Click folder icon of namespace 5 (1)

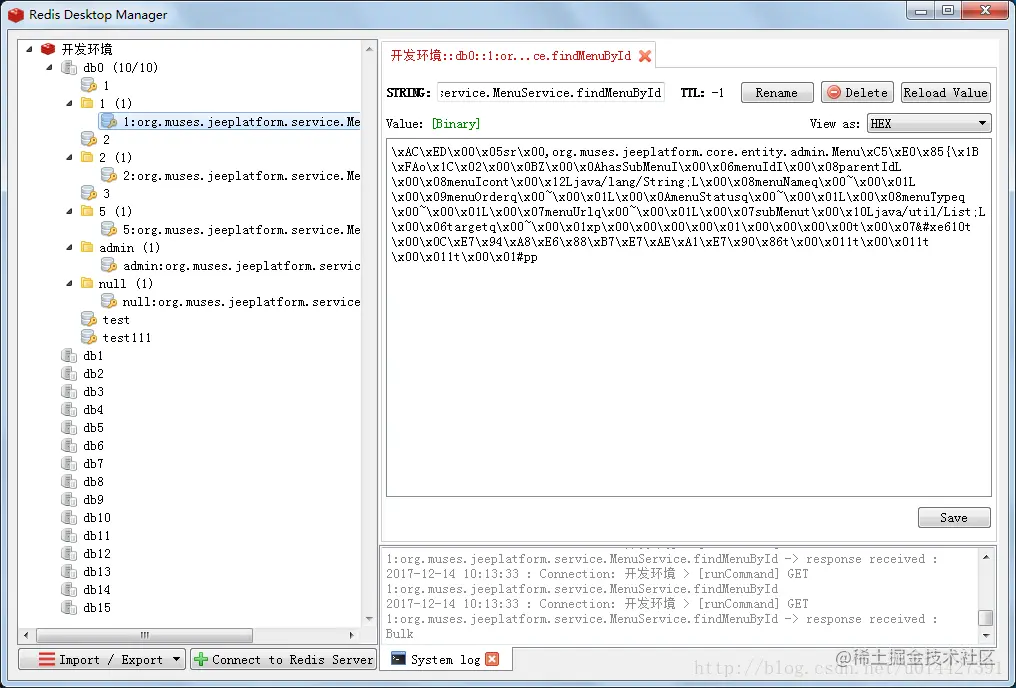click(87, 211)
